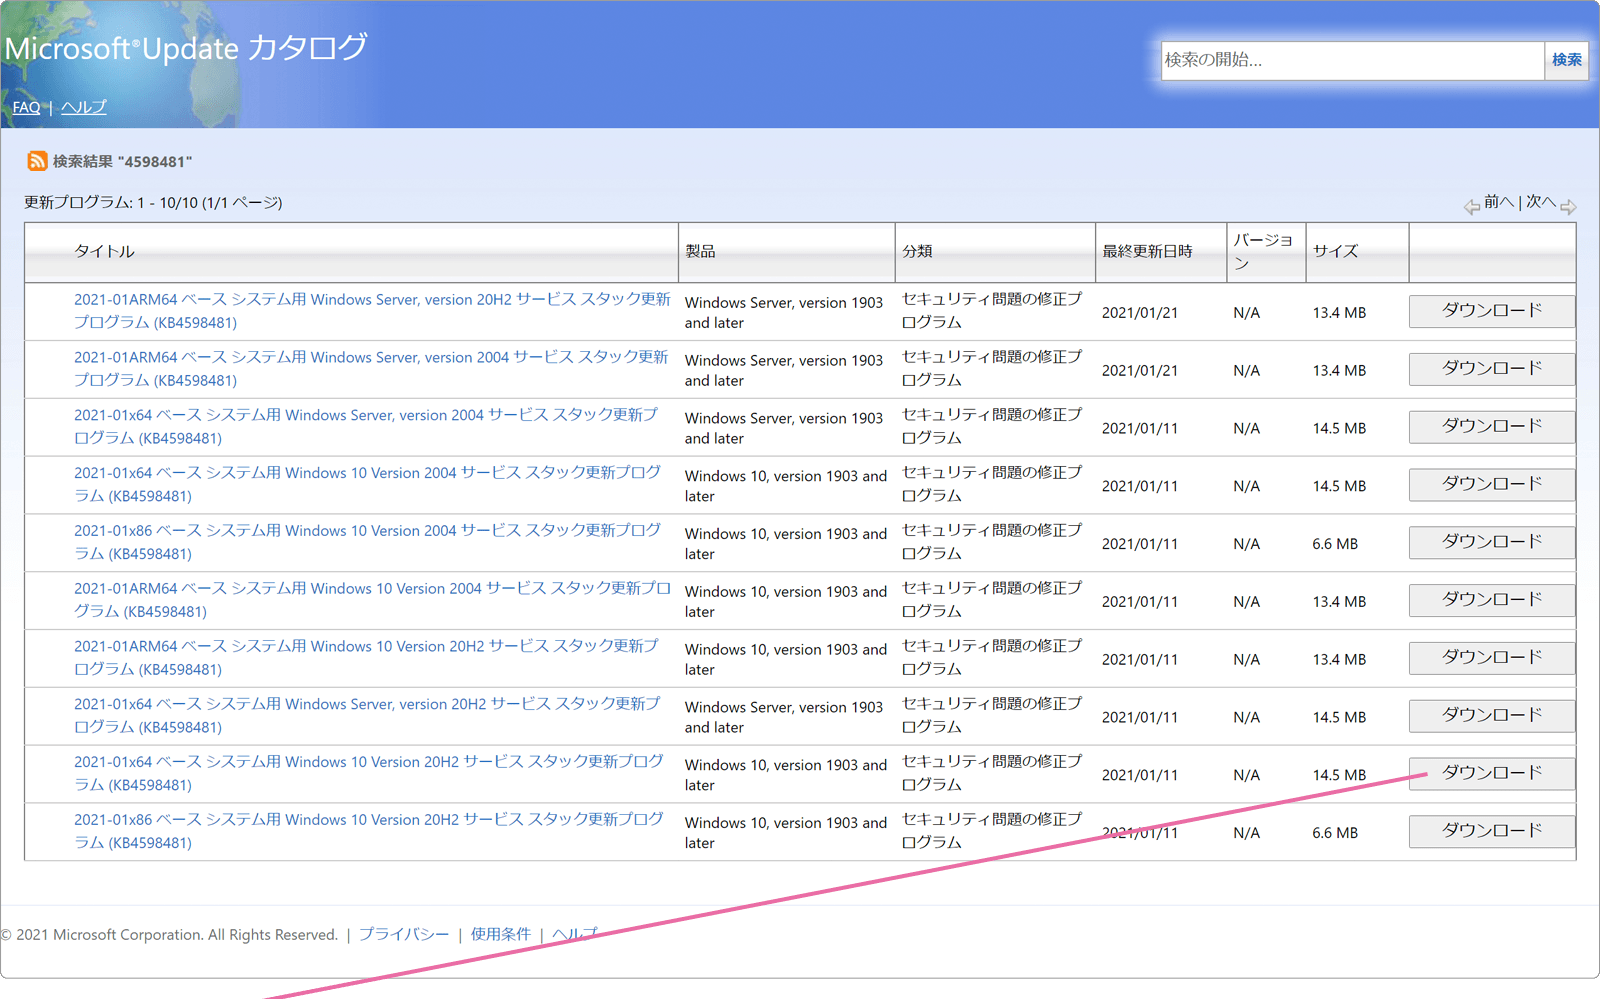Sort by the タイトル column header

104,251
